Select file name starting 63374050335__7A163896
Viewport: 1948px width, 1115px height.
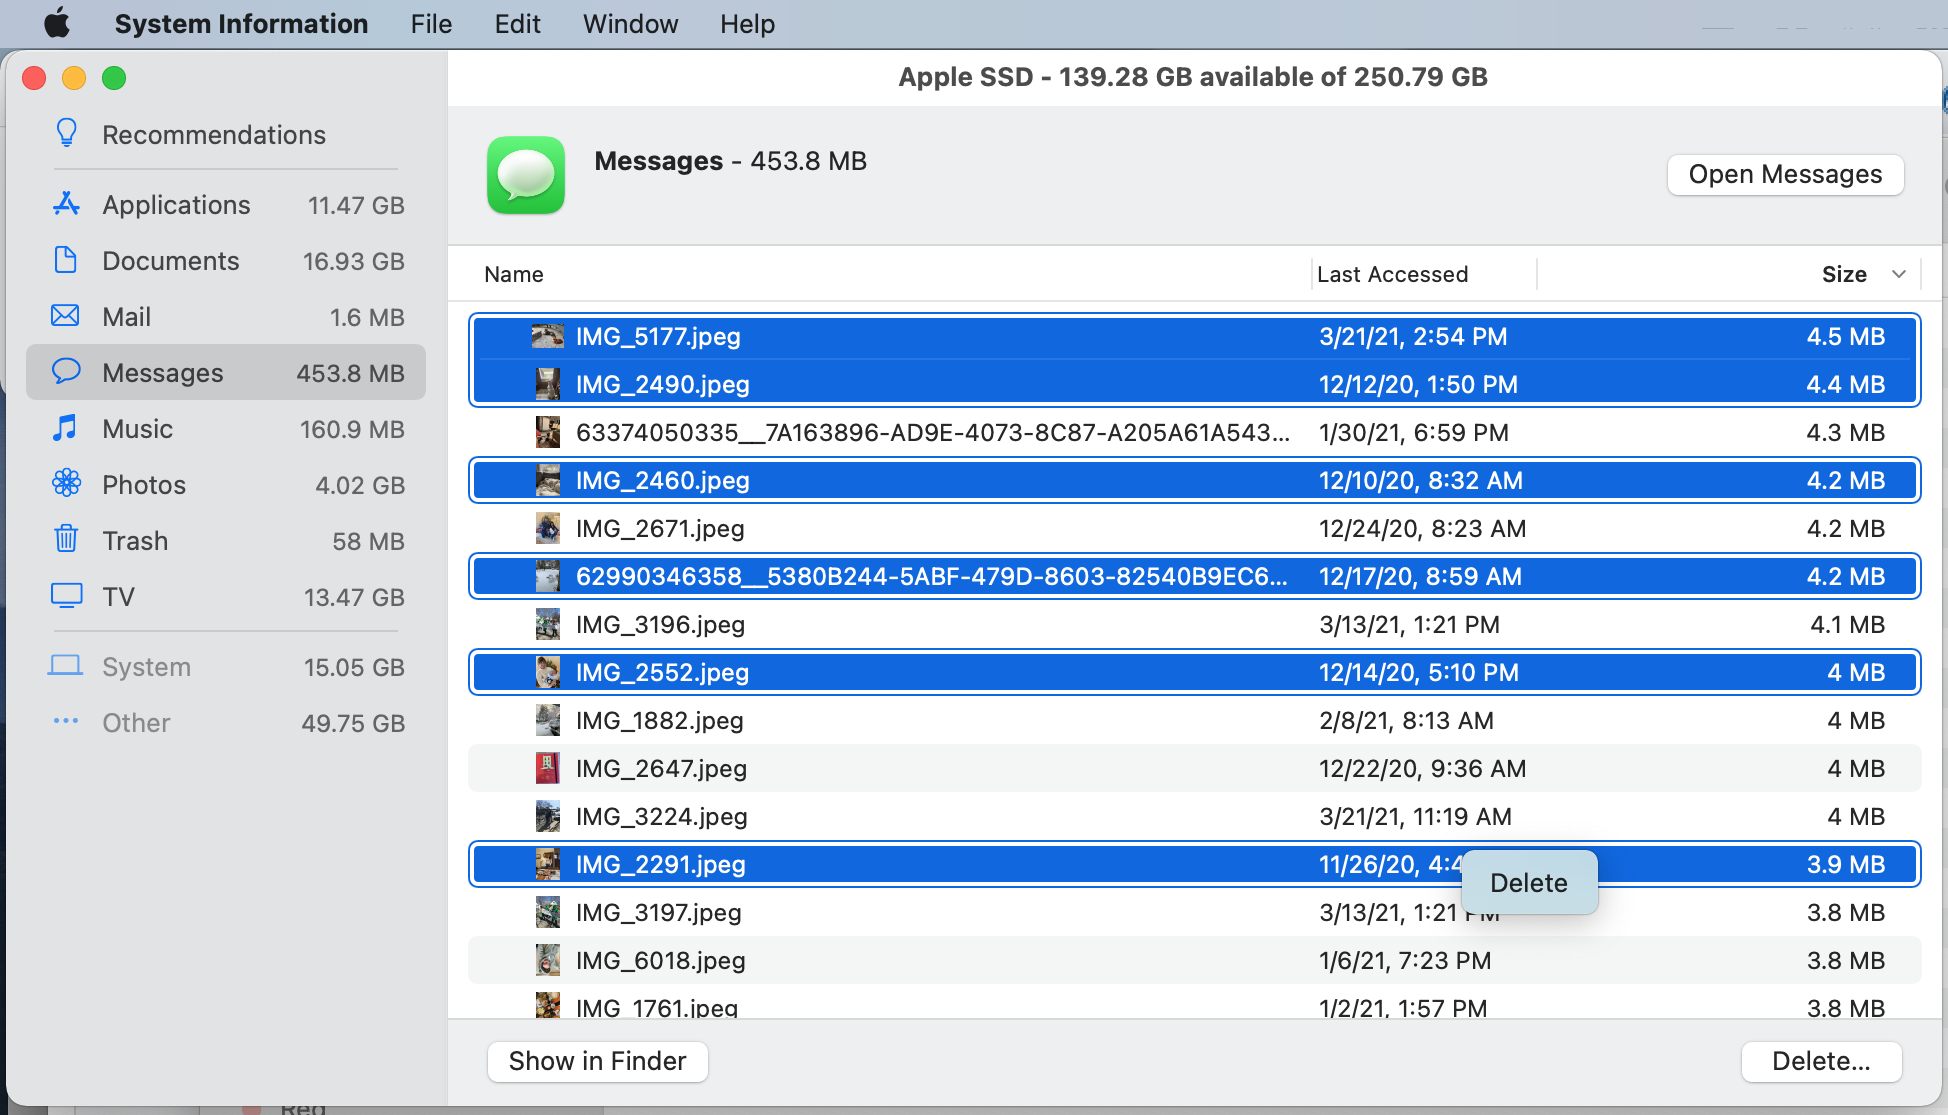[x=932, y=432]
